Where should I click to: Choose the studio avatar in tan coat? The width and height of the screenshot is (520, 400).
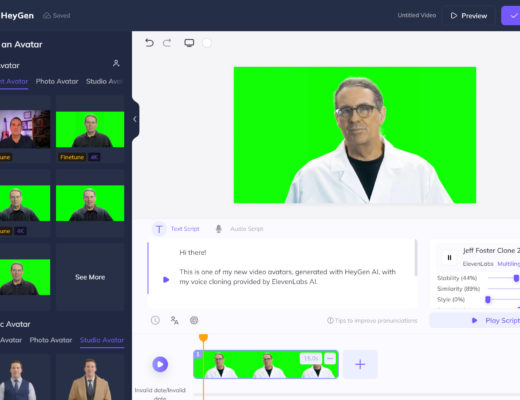[90, 379]
